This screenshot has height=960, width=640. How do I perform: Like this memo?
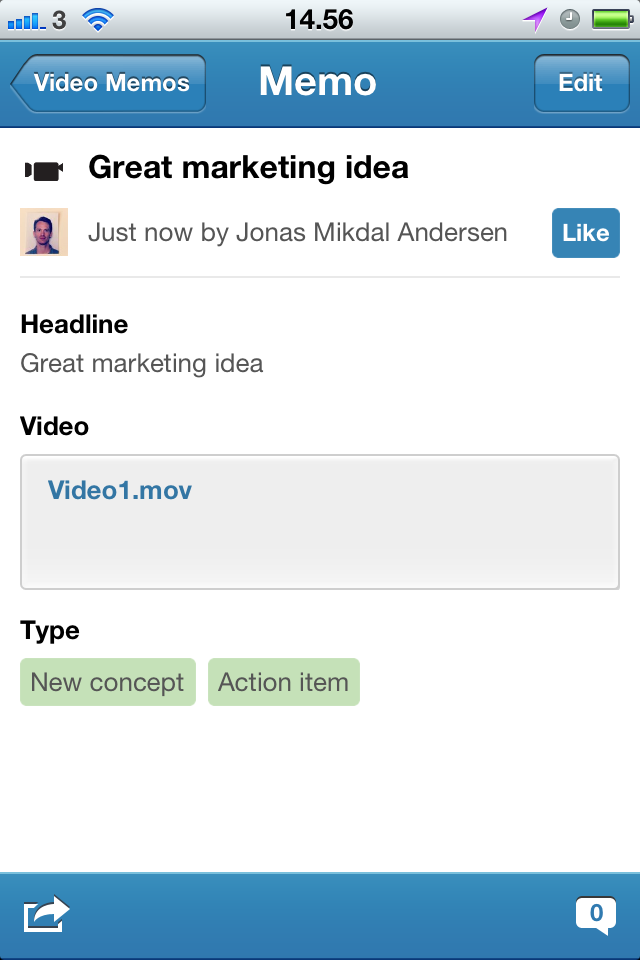click(585, 233)
